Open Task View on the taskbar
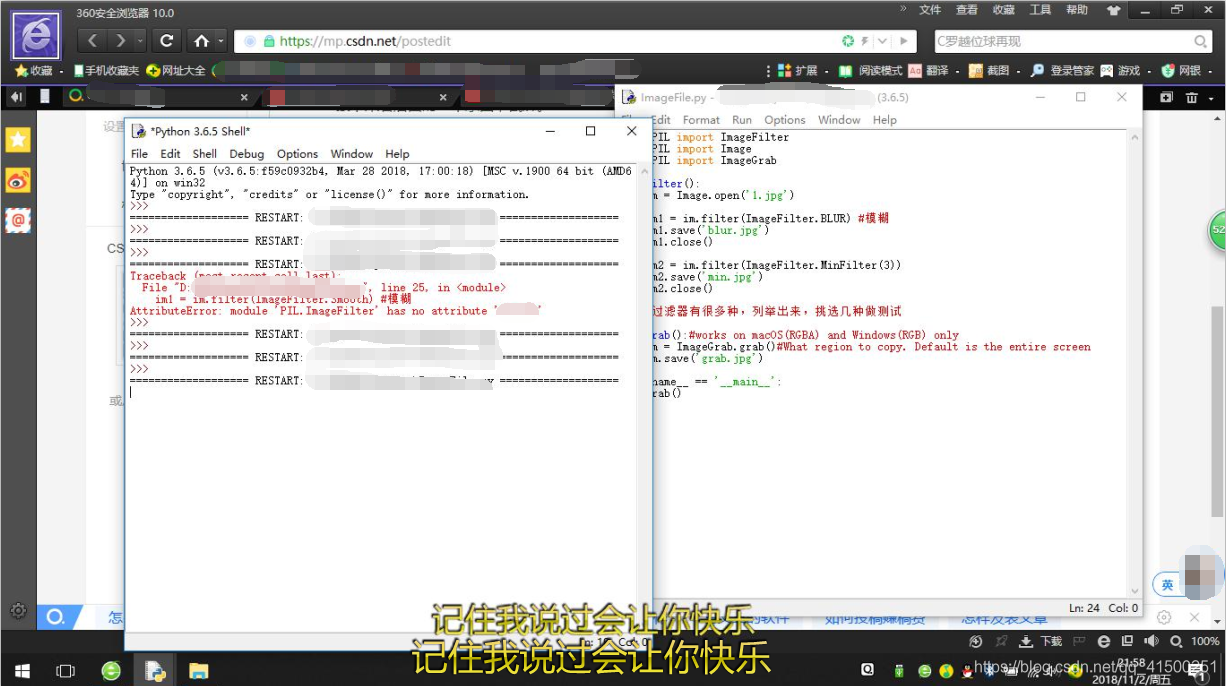Image resolution: width=1226 pixels, height=686 pixels. coord(65,671)
